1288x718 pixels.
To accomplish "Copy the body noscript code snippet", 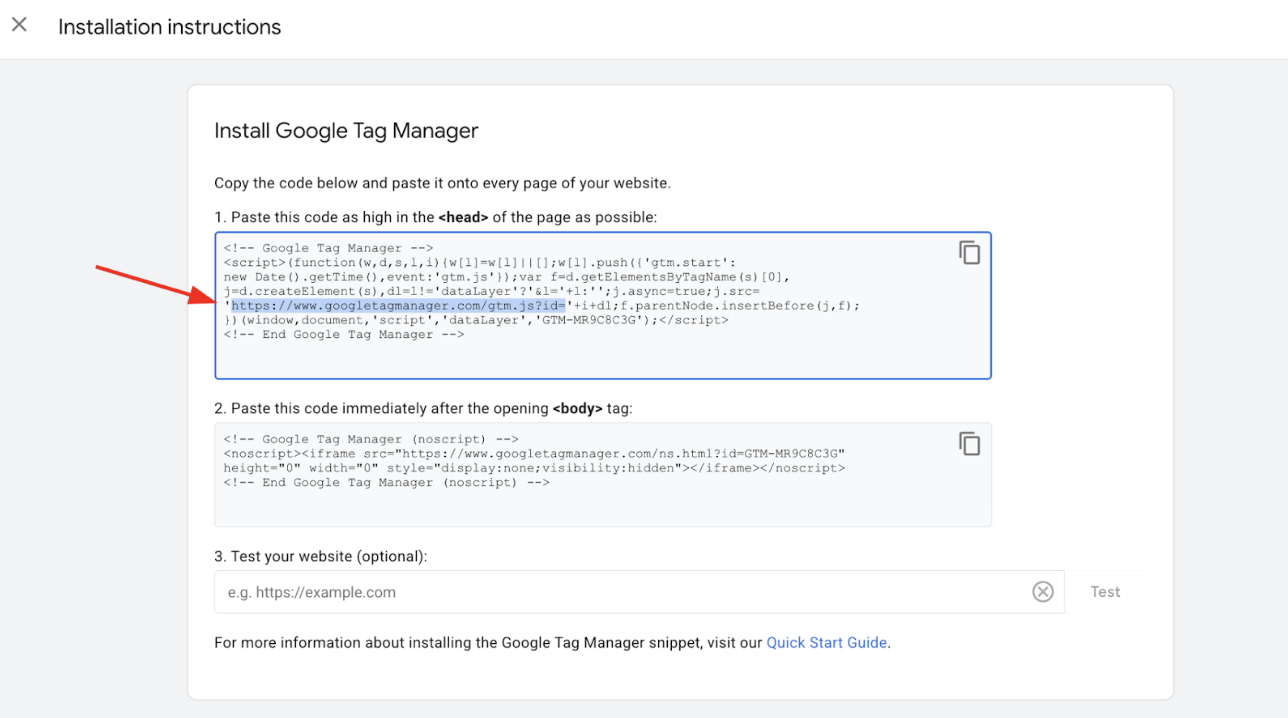I will [969, 444].
